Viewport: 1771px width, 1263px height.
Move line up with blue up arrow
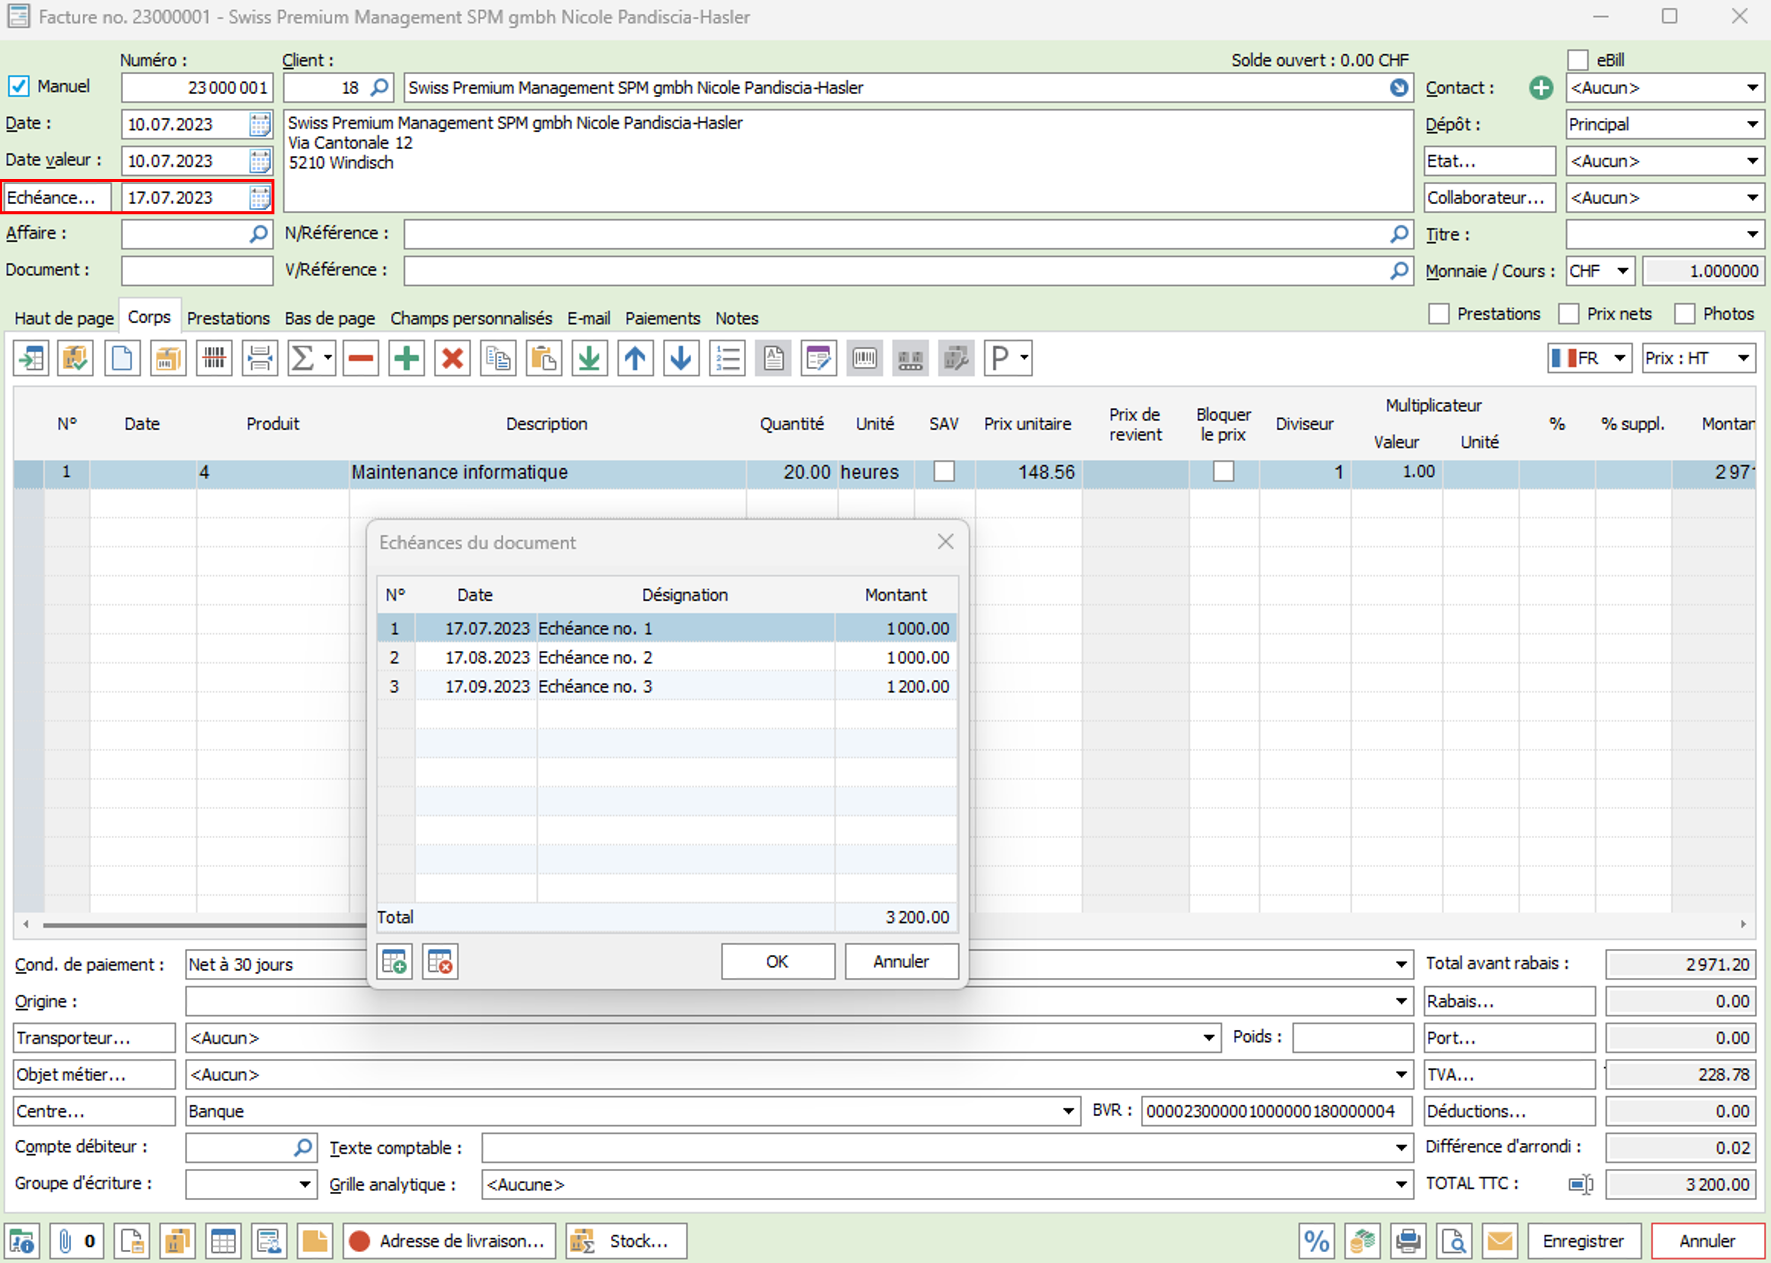click(x=635, y=358)
